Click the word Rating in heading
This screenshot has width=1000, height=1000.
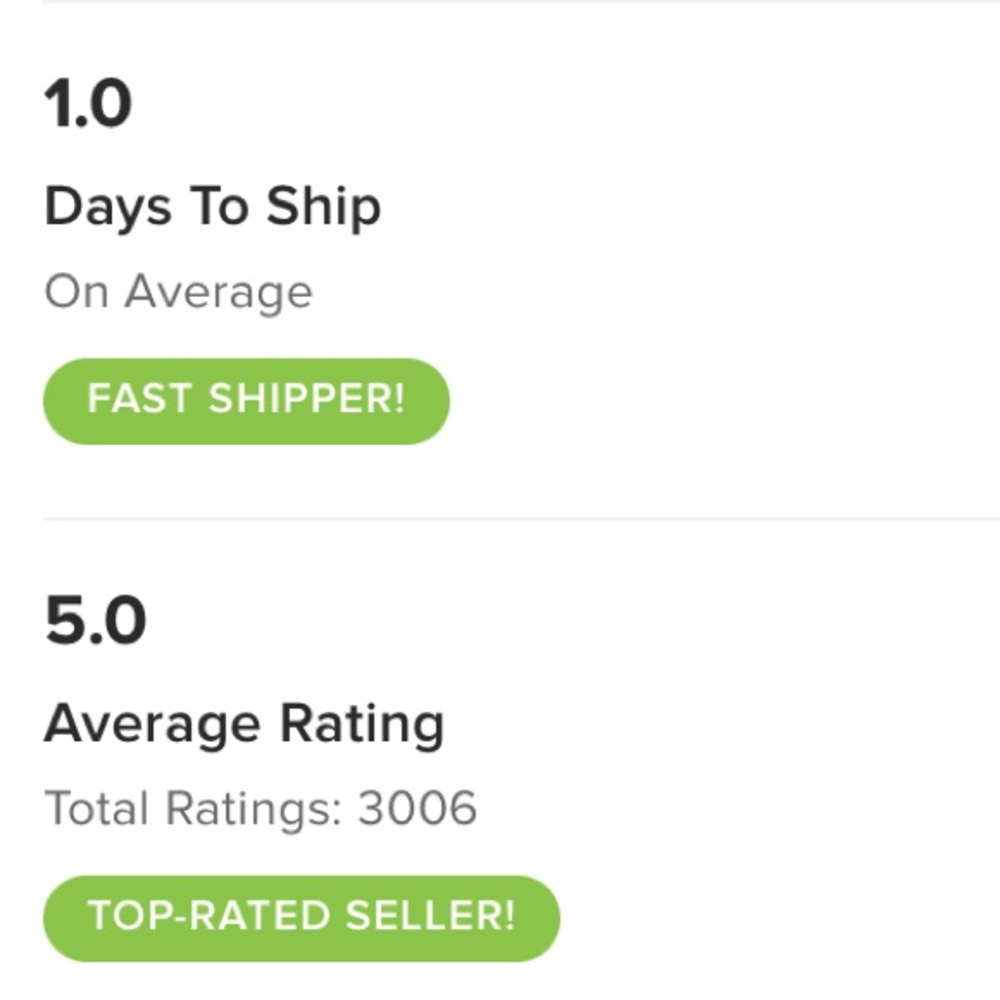(362, 724)
